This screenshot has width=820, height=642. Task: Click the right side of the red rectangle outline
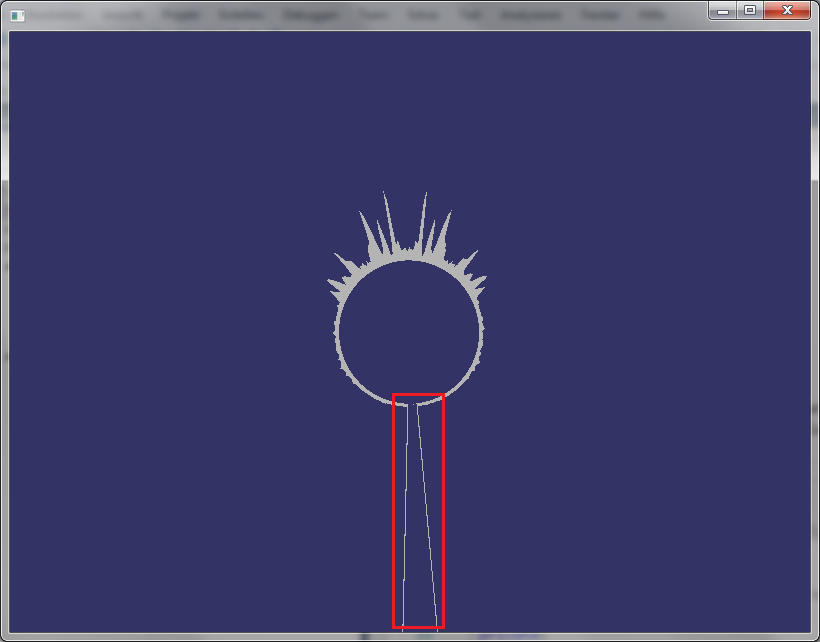(442, 510)
